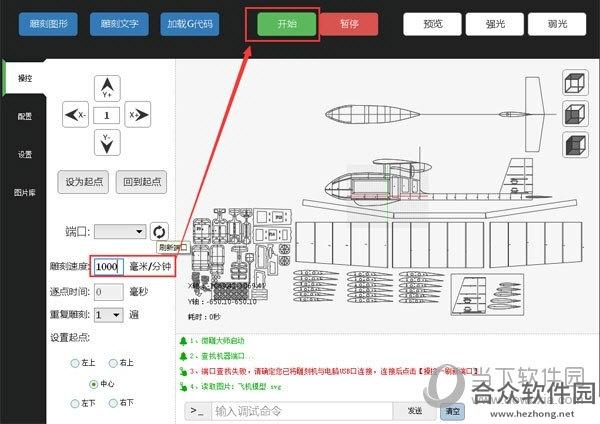Click the airplane model drawing canvas
The height and width of the screenshot is (424, 600).
click(x=386, y=195)
